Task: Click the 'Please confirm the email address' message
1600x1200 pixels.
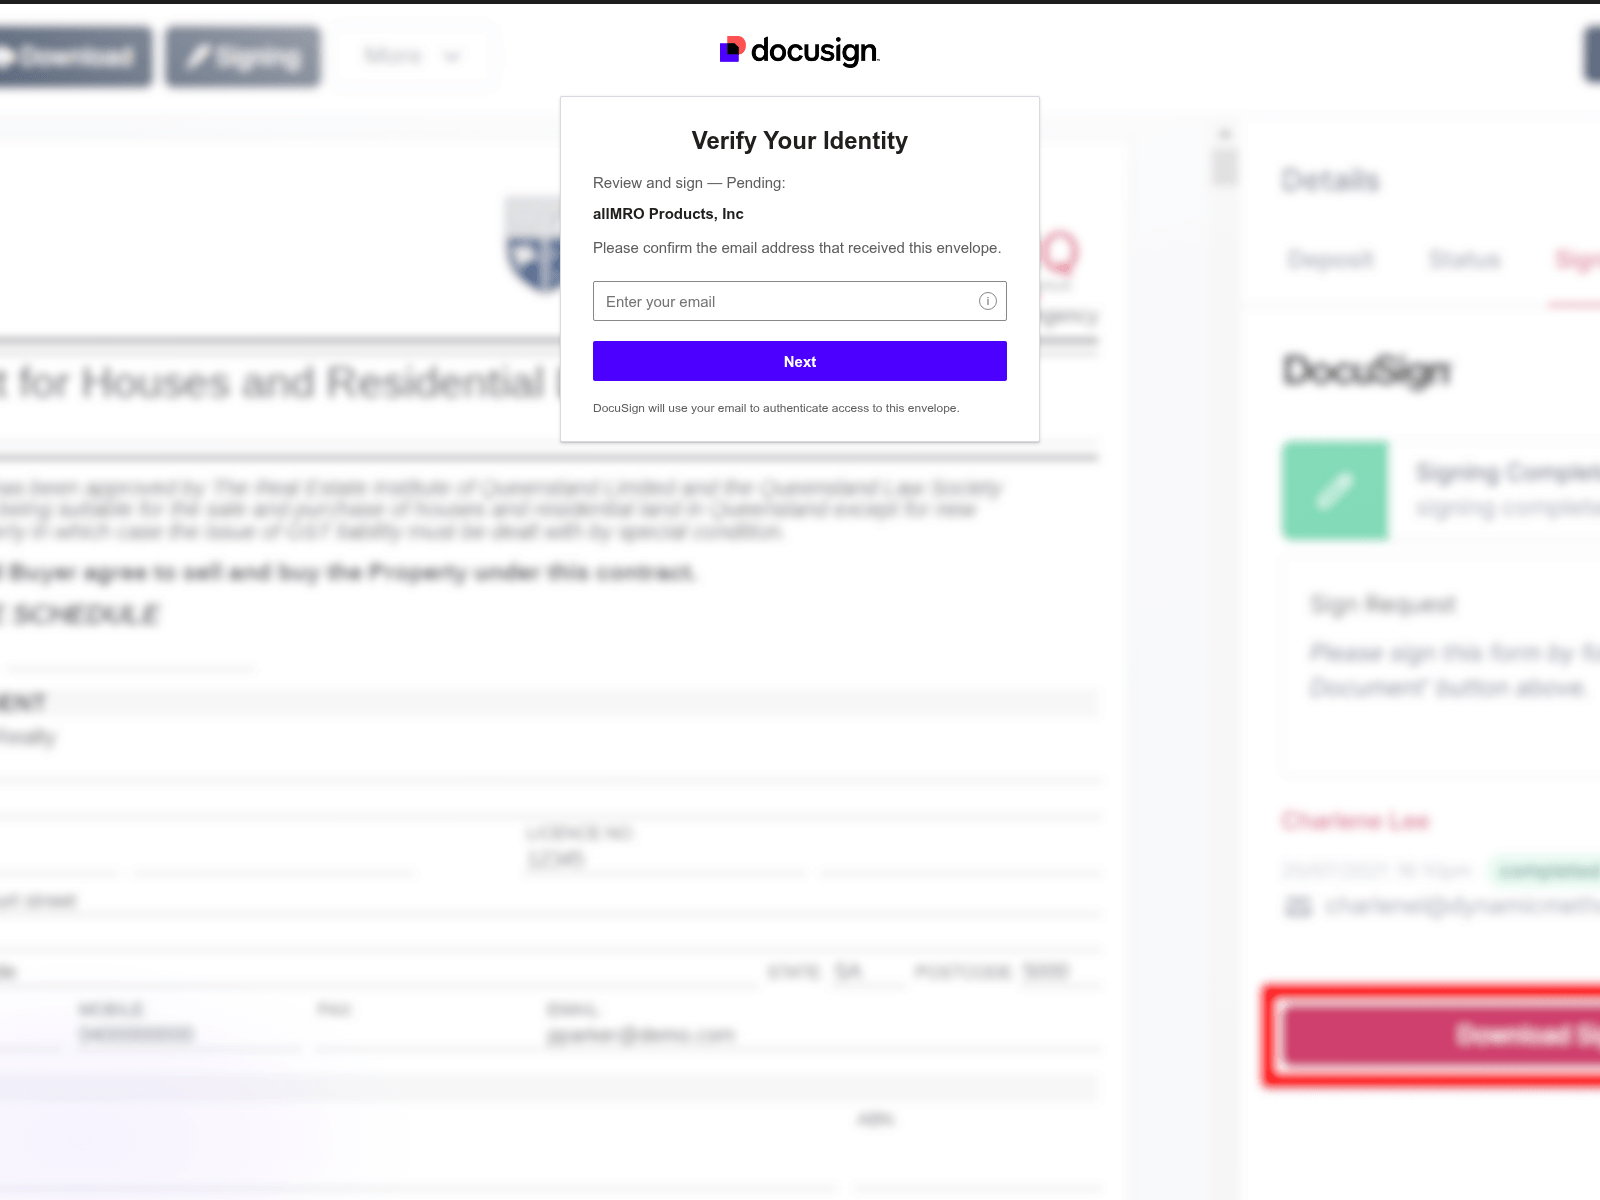Action: 797,248
